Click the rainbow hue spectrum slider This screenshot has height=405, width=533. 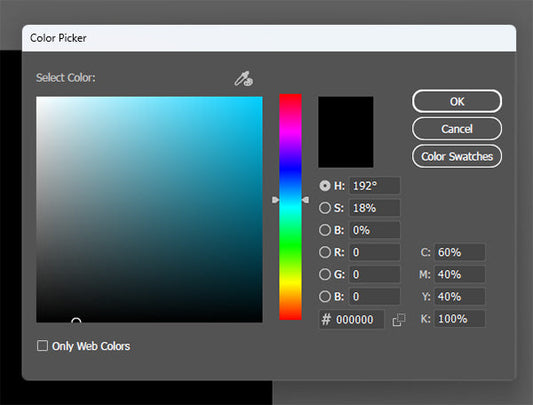coord(290,207)
